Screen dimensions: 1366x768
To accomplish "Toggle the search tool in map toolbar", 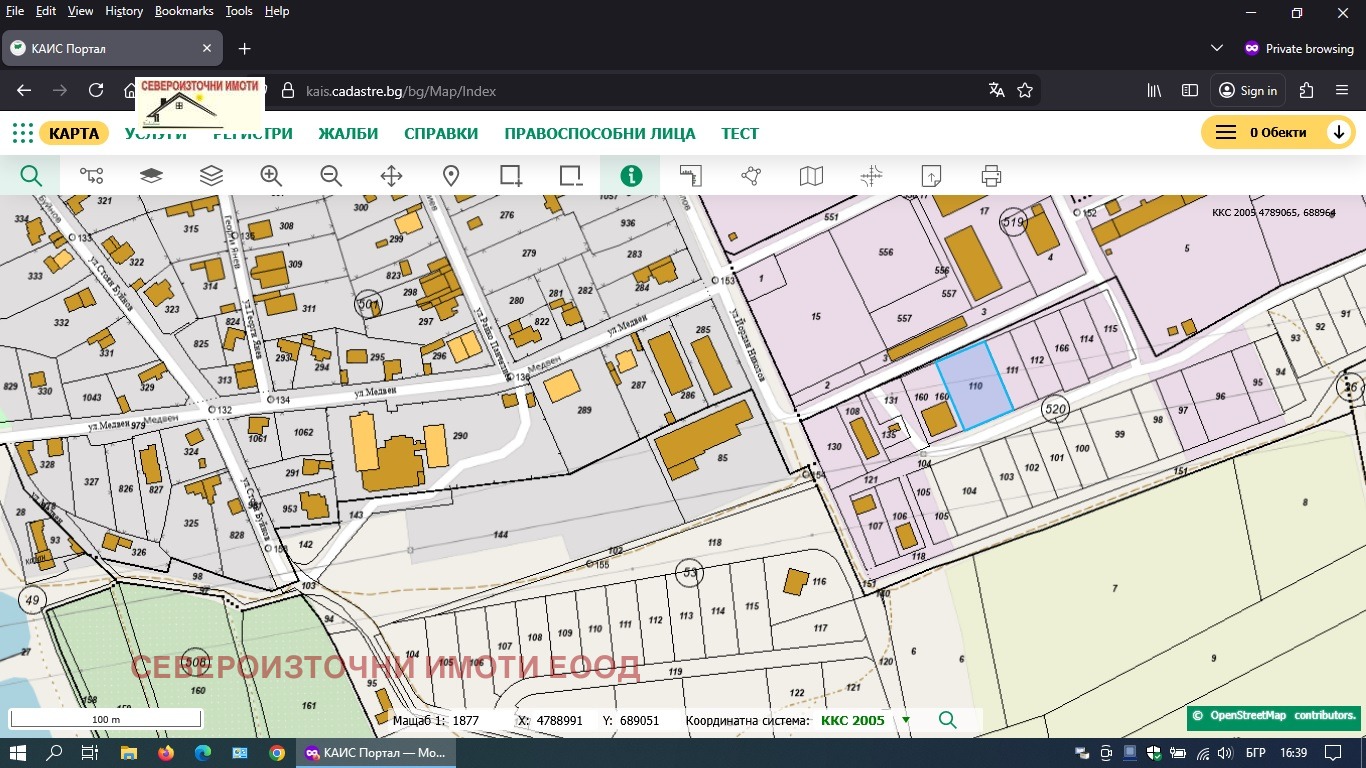I will [31, 176].
